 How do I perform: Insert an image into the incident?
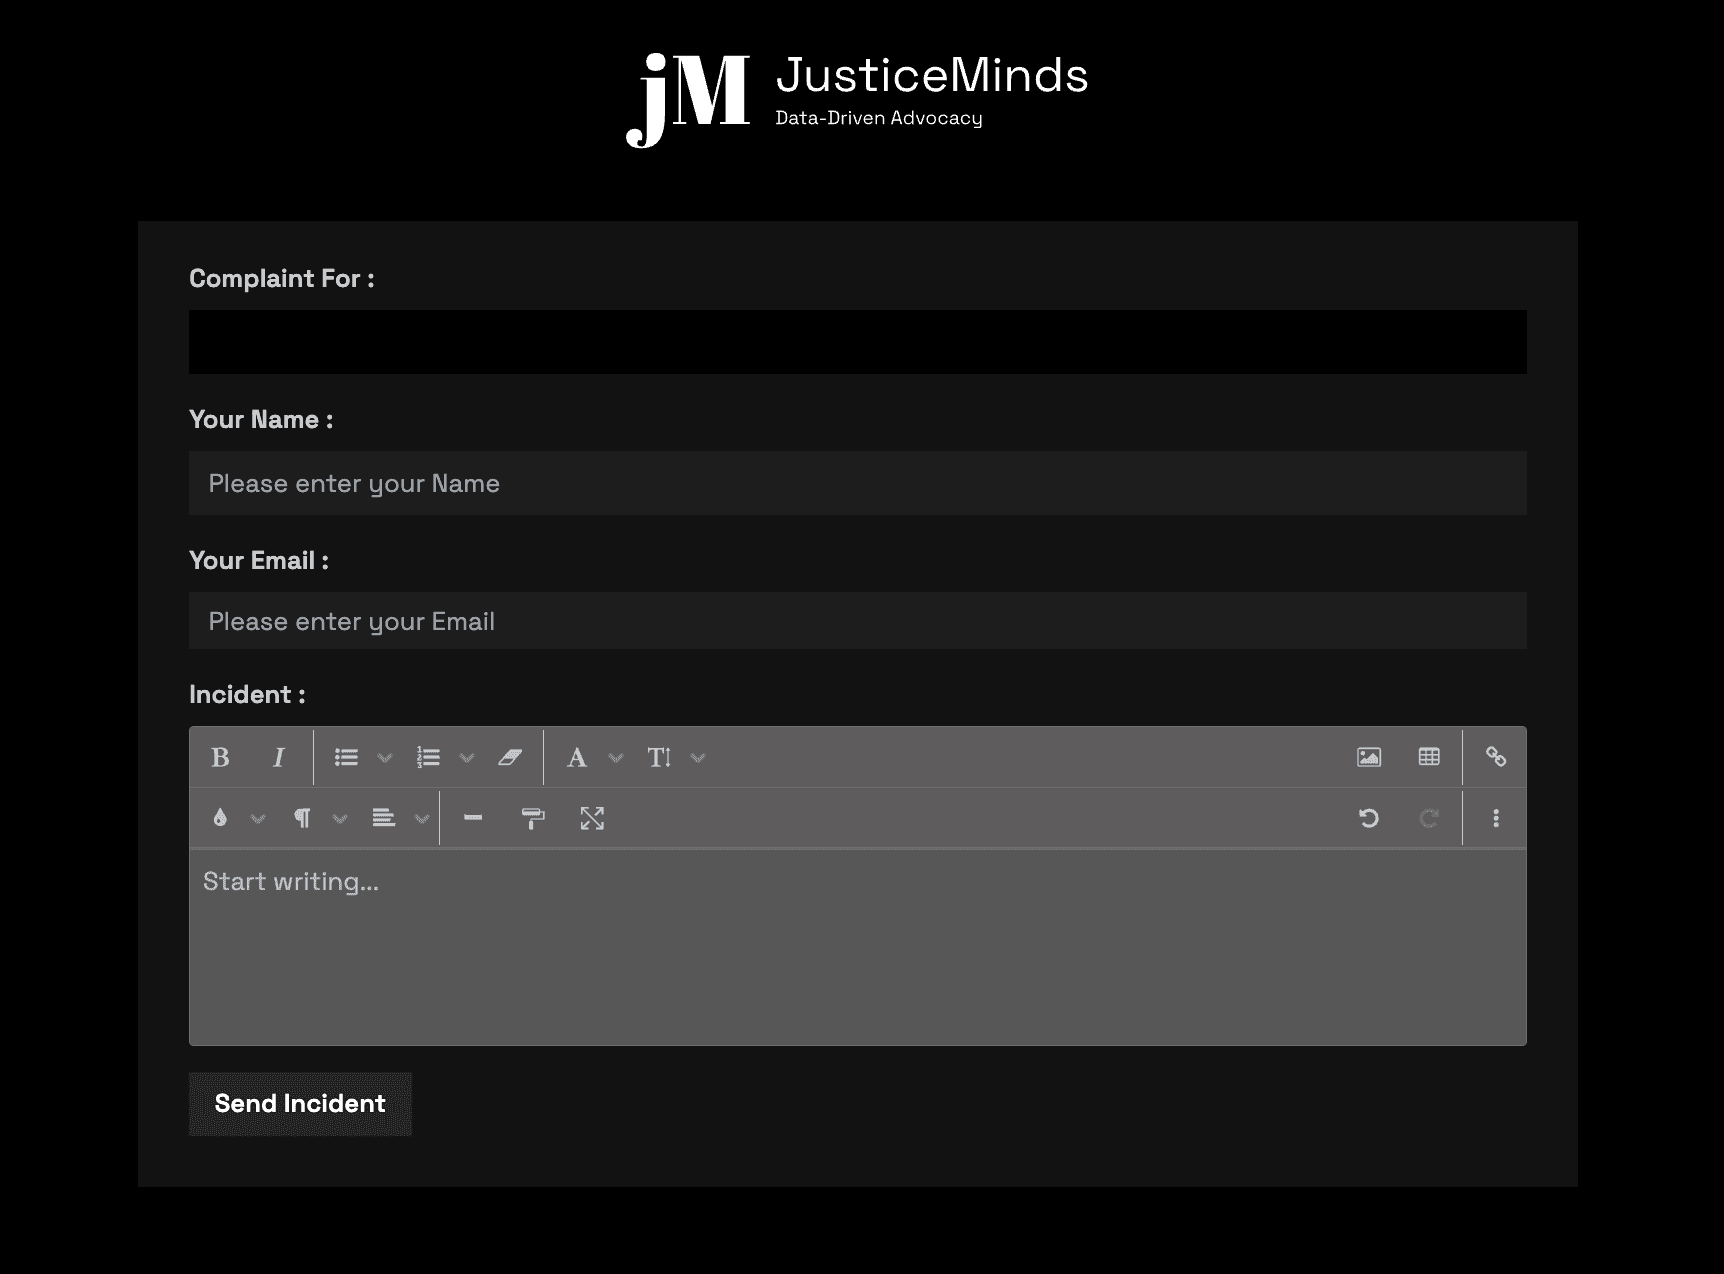tap(1369, 757)
